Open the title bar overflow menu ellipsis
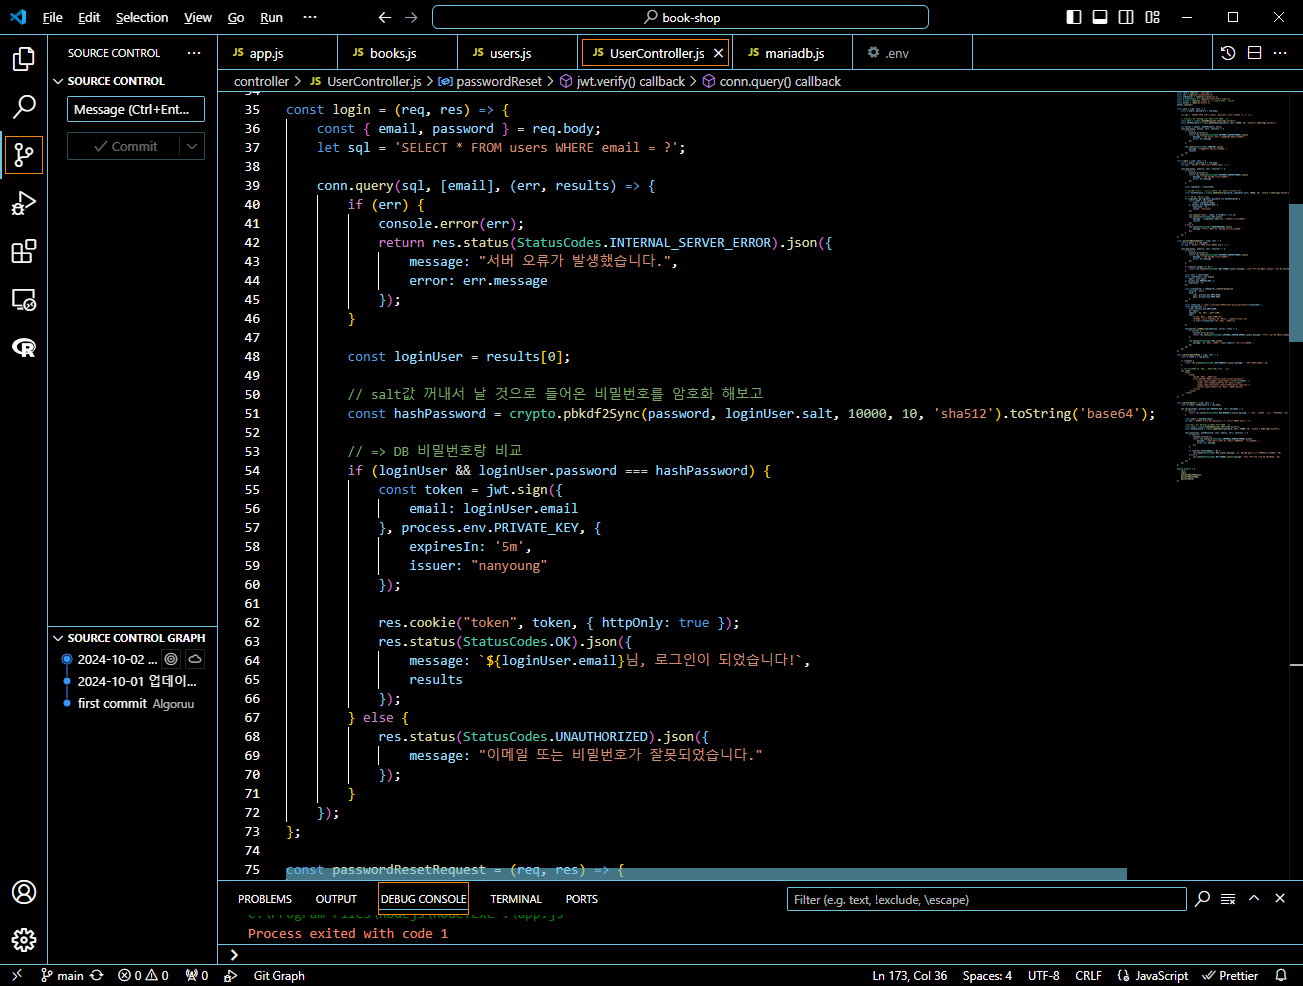The height and width of the screenshot is (986, 1303). point(310,17)
